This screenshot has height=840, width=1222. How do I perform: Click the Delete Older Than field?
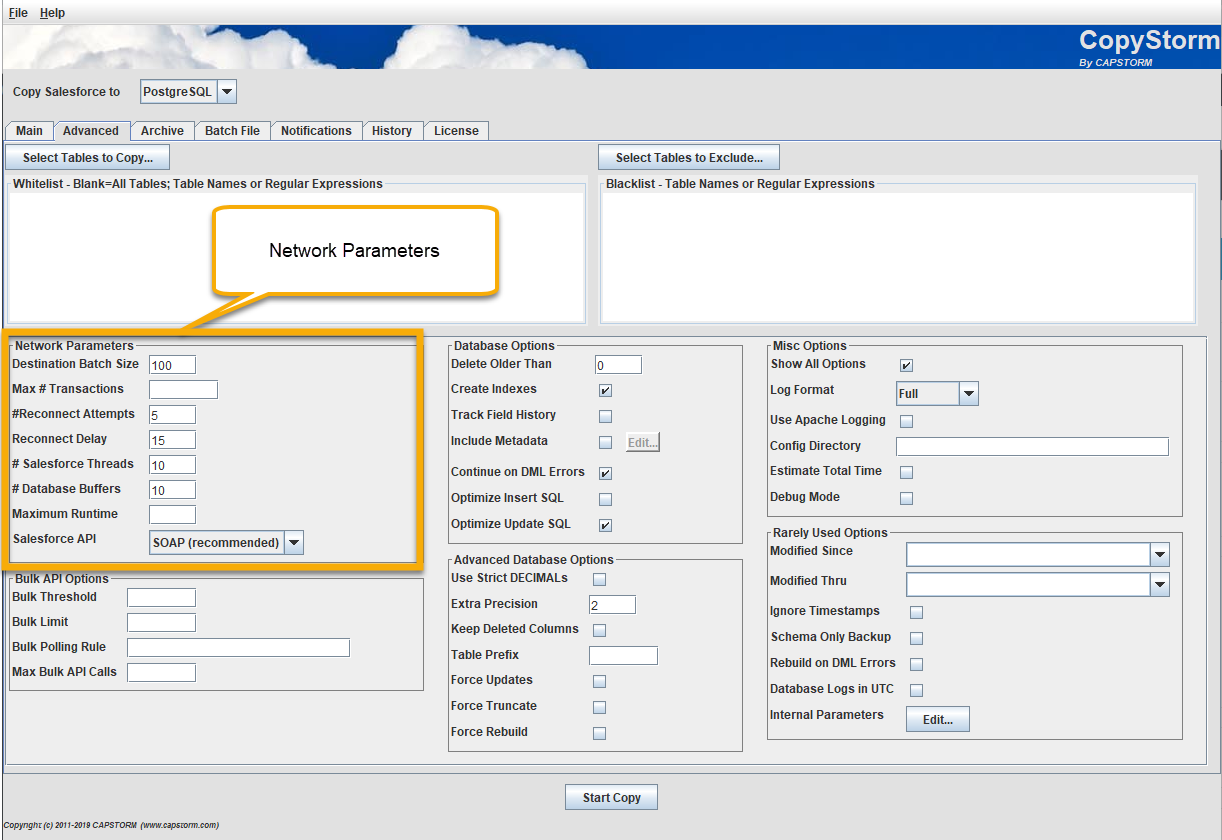[x=618, y=365]
